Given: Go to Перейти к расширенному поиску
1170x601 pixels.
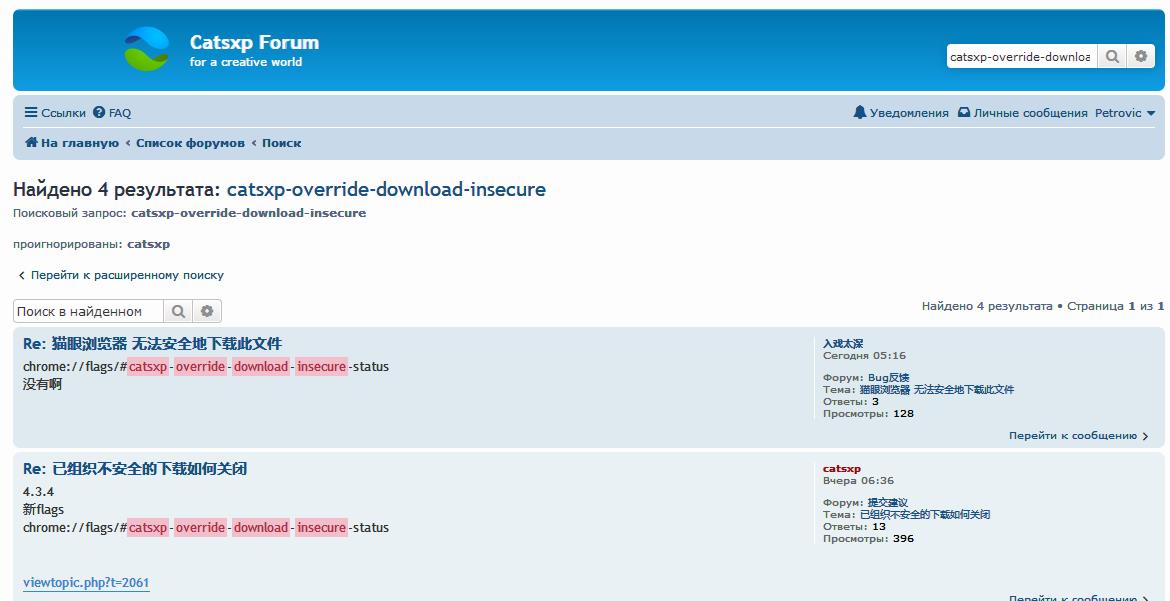Looking at the screenshot, I should tap(121, 275).
